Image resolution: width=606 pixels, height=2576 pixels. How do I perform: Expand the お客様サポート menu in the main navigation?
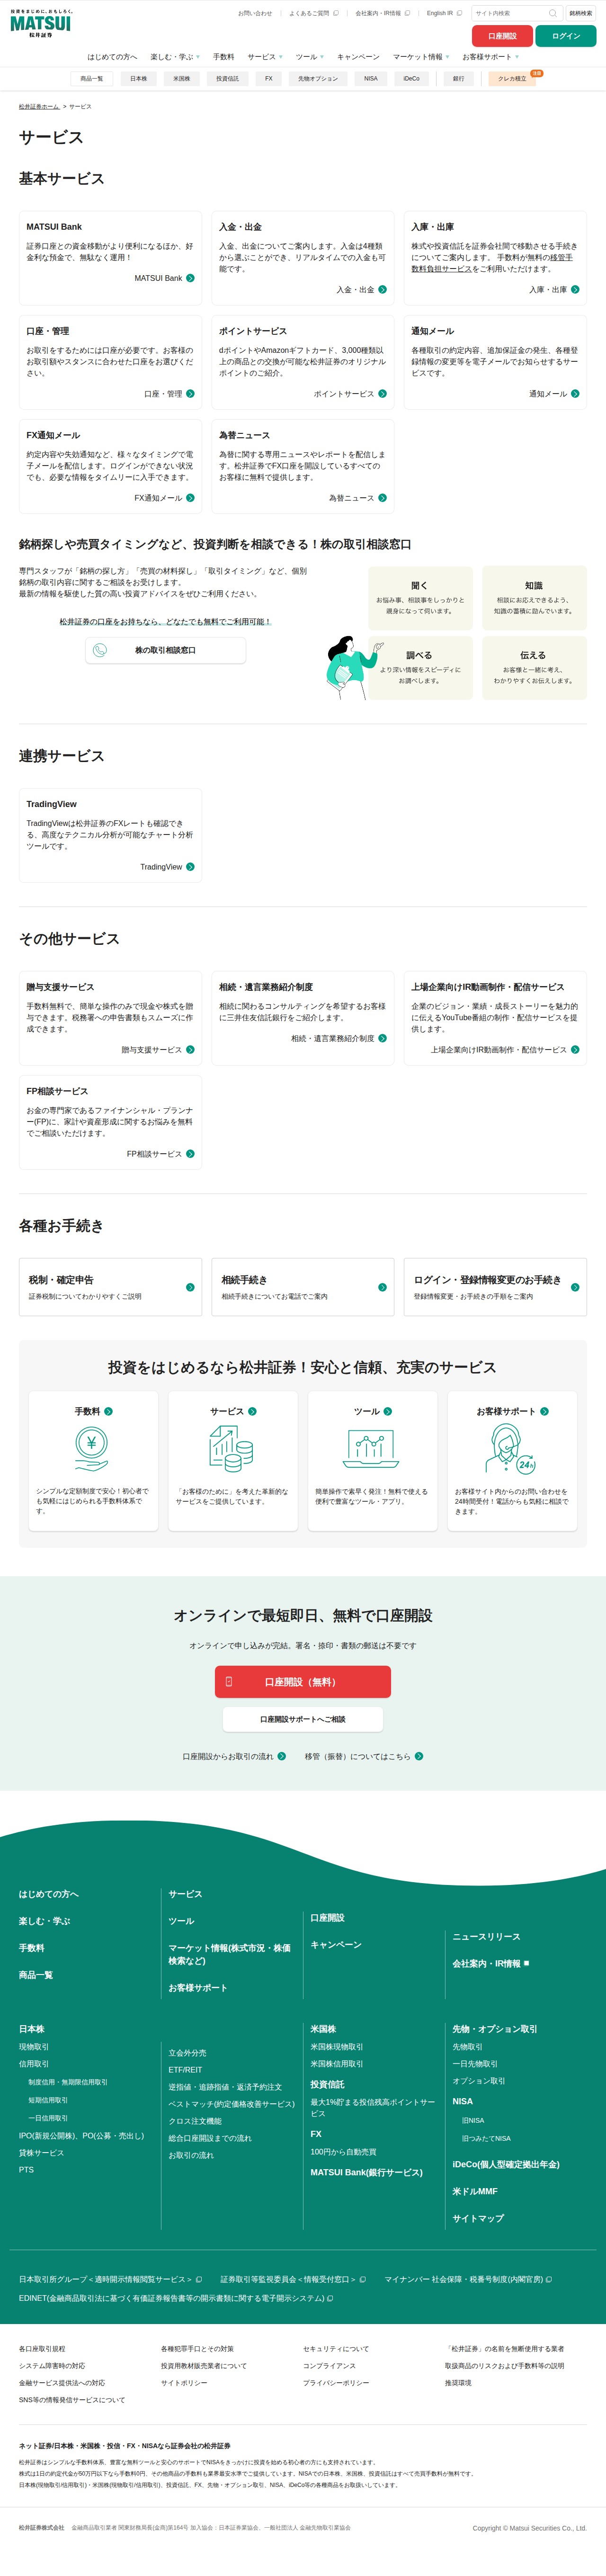pyautogui.click(x=491, y=57)
